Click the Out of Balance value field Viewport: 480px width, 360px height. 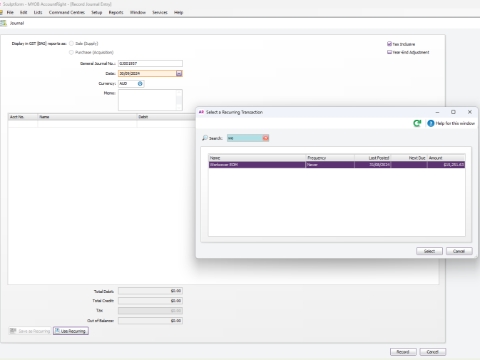point(150,321)
